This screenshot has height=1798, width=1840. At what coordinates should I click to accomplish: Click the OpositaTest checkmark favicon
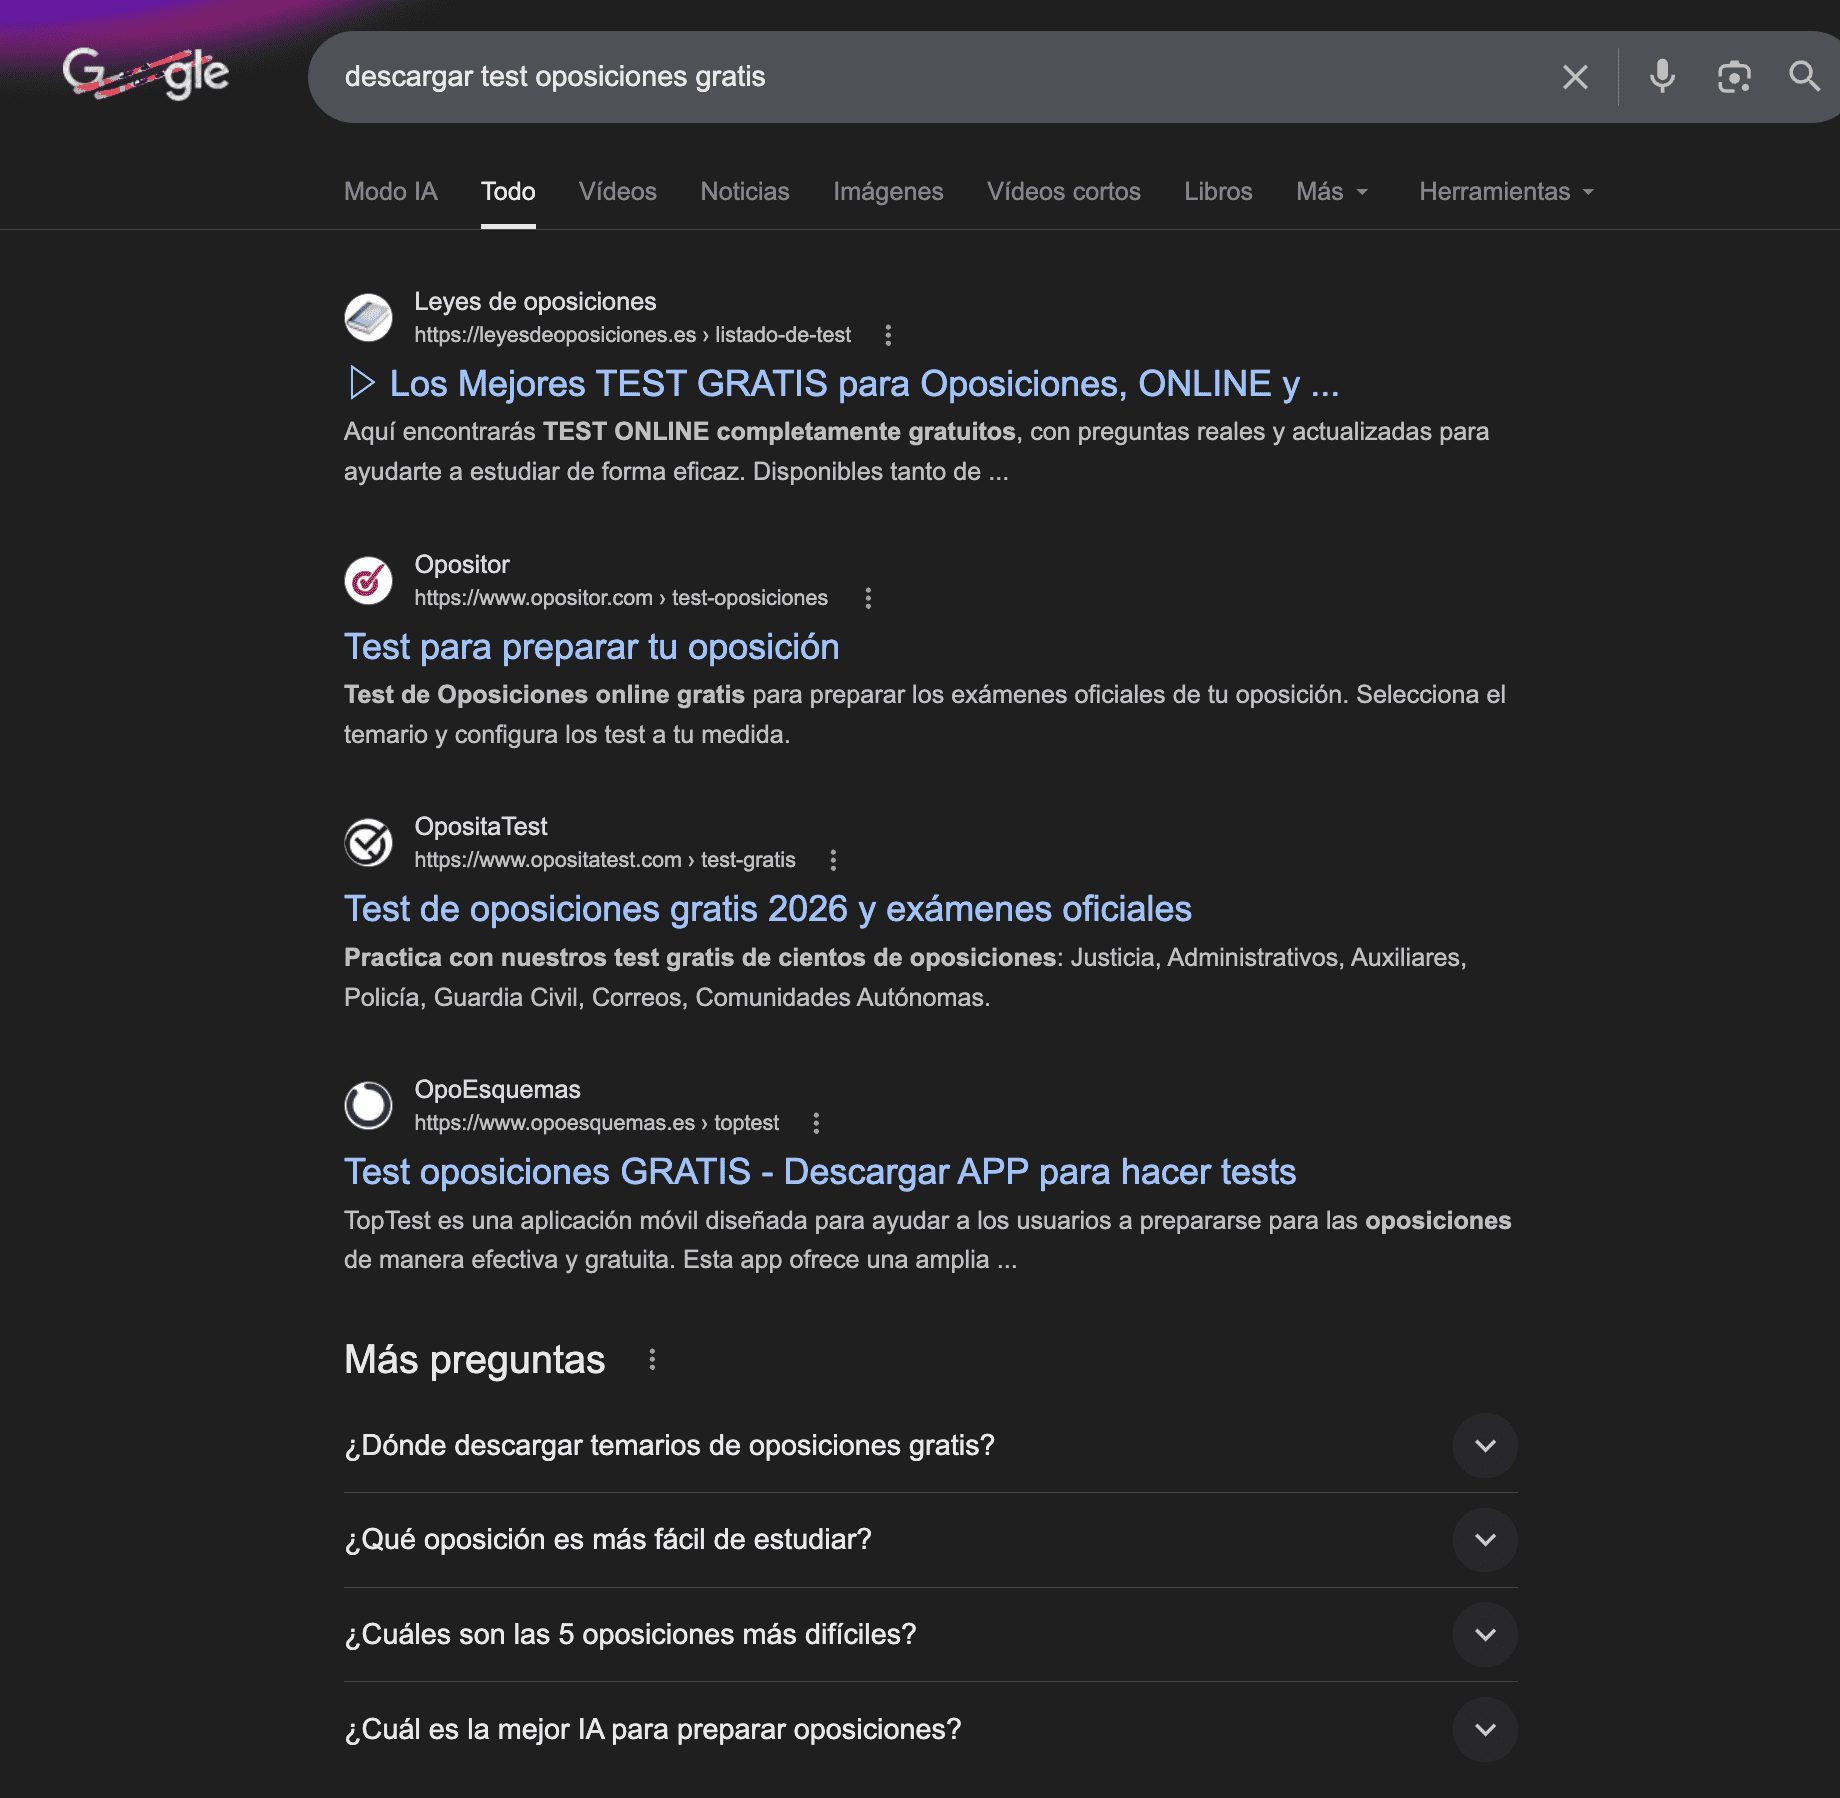click(x=368, y=843)
